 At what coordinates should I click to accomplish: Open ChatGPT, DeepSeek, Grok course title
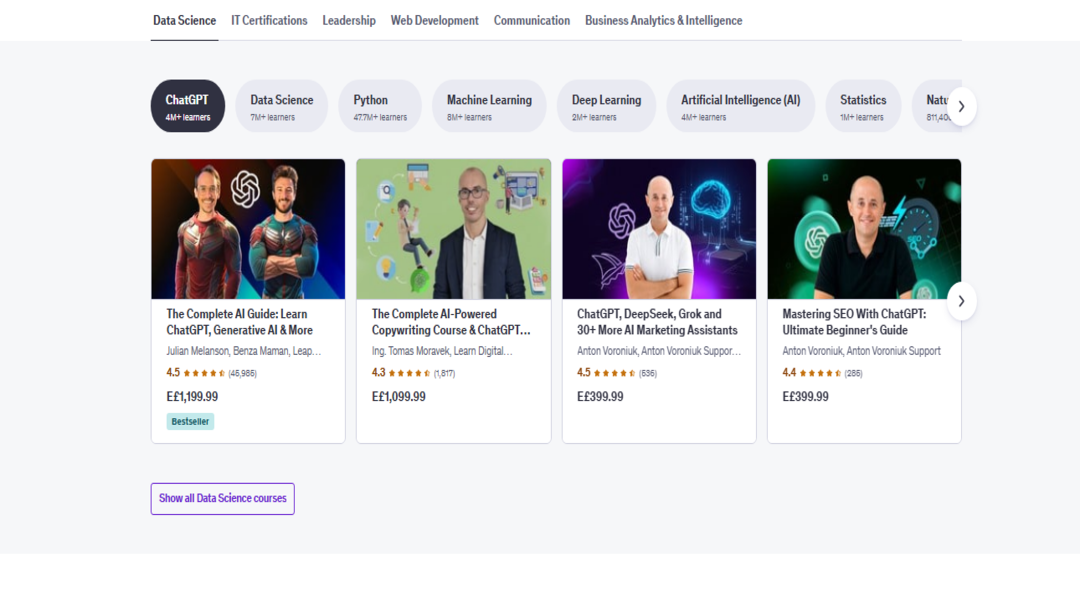pyautogui.click(x=657, y=322)
